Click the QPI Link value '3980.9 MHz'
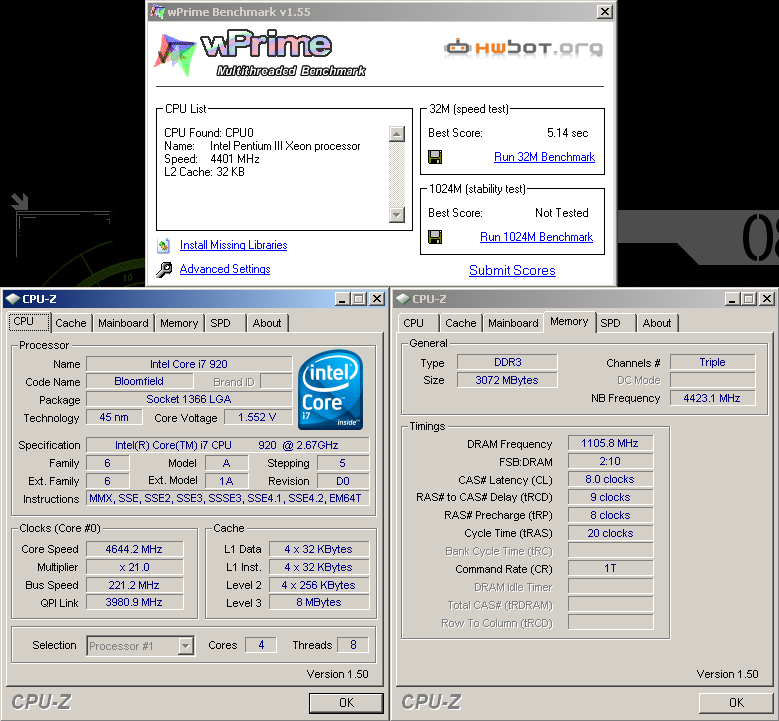Image resolution: width=779 pixels, height=721 pixels. (134, 602)
